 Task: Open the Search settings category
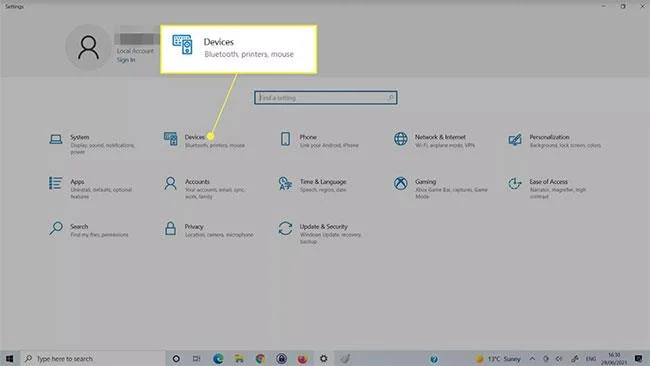click(88, 230)
